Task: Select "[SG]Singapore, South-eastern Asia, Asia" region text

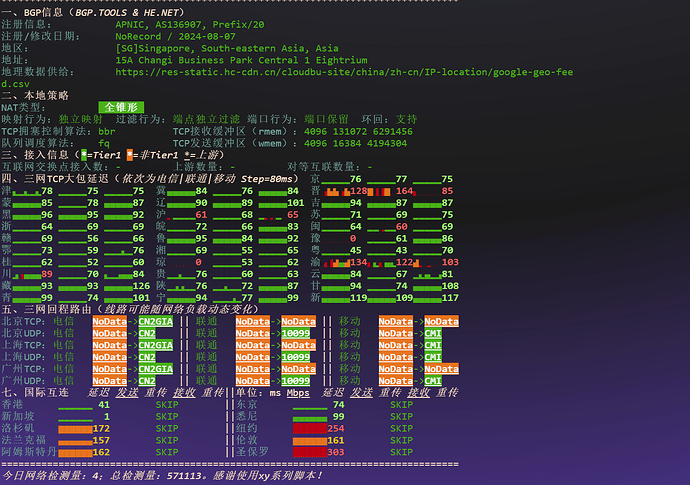Action: click(227, 48)
